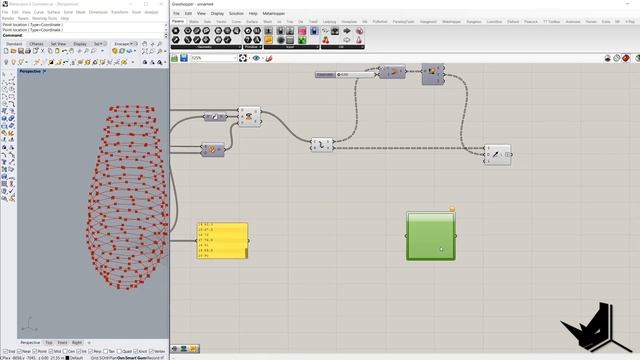640x360 pixels.
Task: Open the Grasshopper Solution menu
Action: coord(236,13)
